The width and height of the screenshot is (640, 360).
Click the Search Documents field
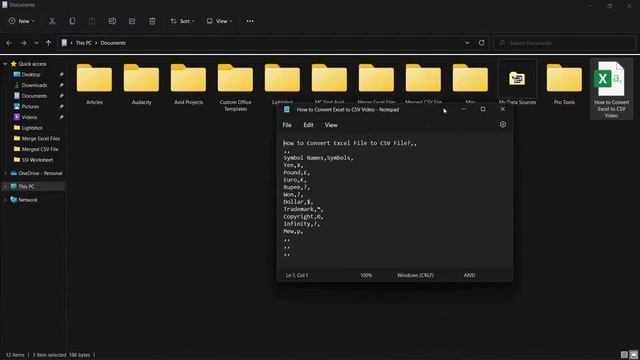pyautogui.click(x=564, y=43)
